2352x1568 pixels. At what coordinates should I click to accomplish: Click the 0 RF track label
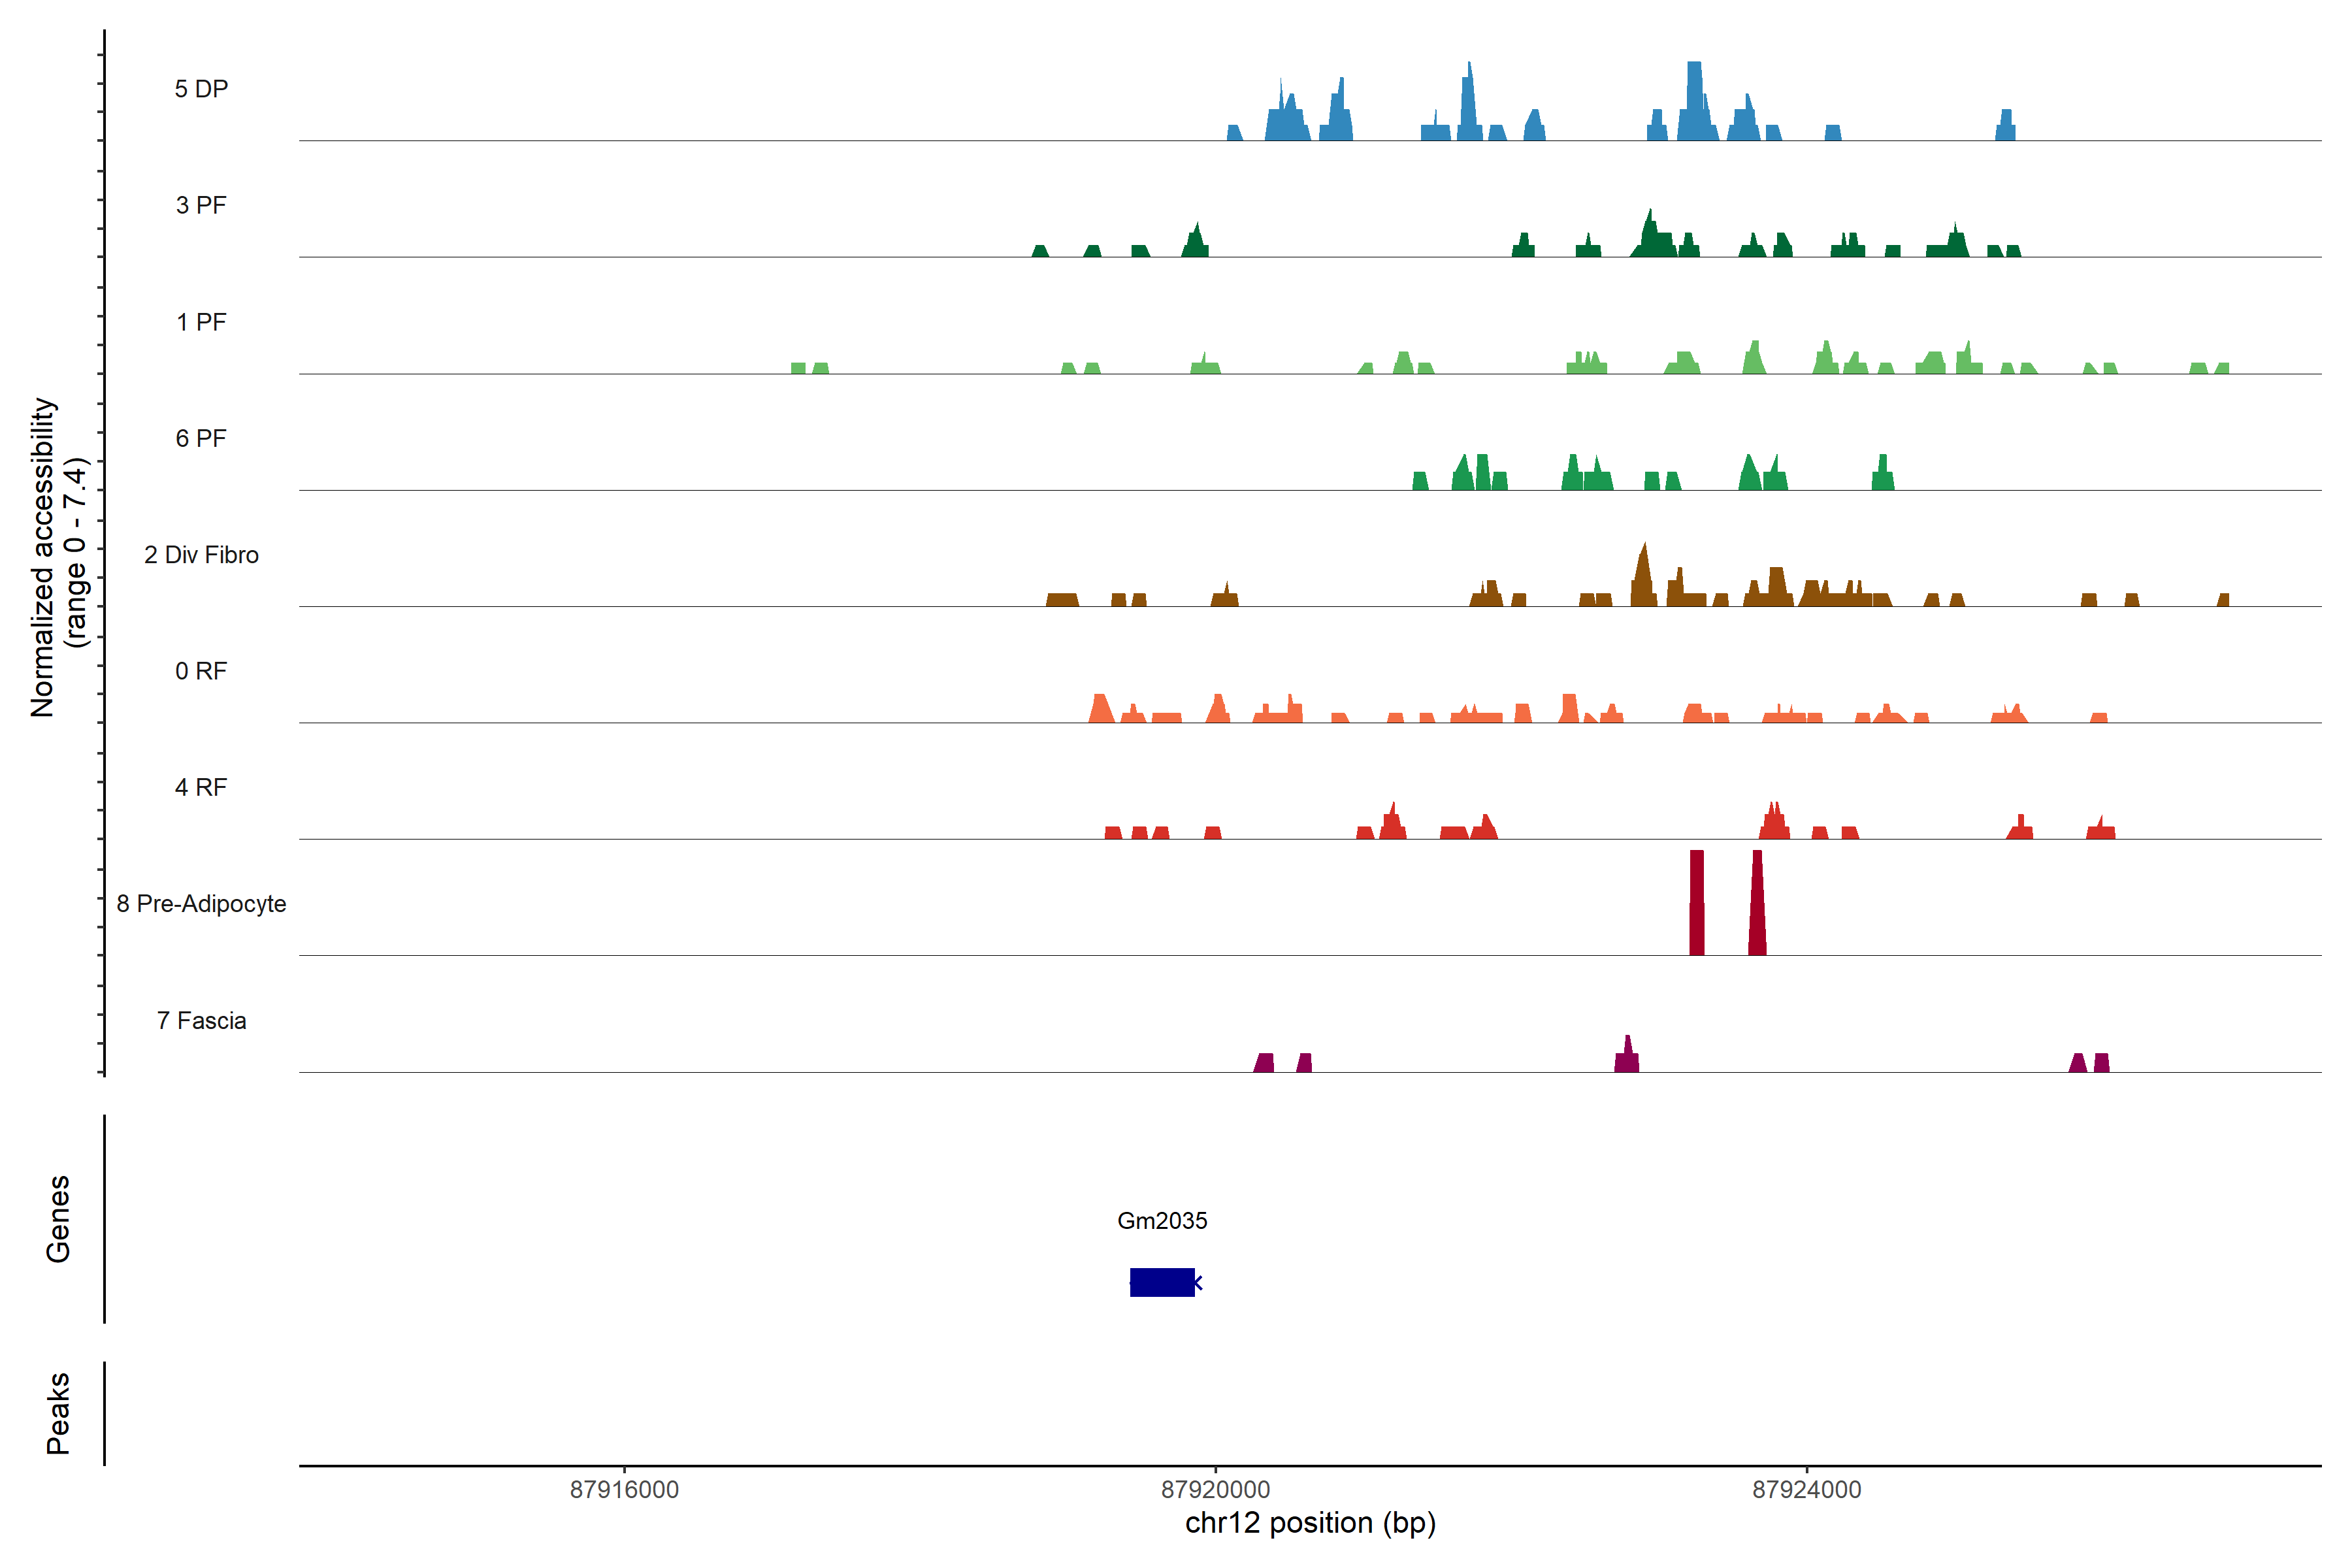201,671
